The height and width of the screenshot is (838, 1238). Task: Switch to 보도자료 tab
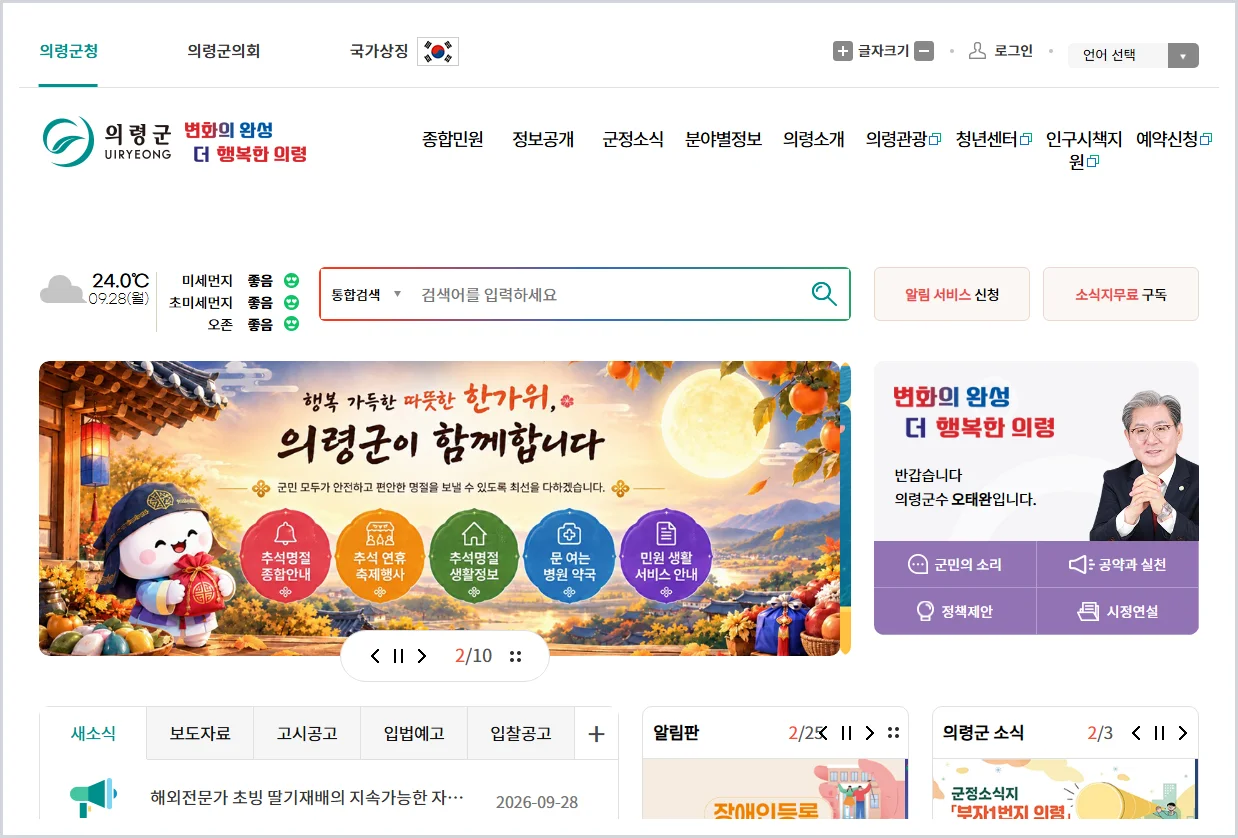(x=200, y=733)
